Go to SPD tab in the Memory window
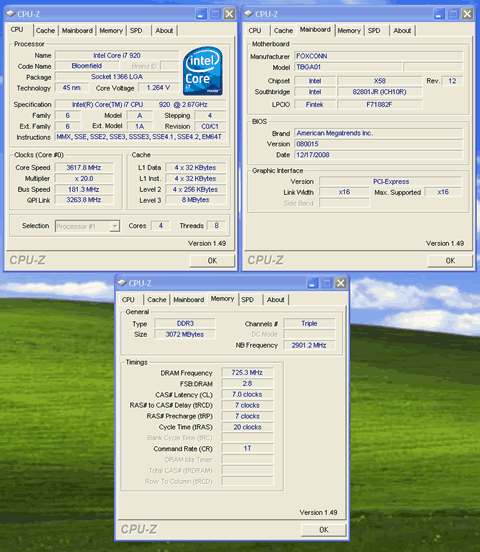This screenshot has height=552, width=480. (247, 300)
